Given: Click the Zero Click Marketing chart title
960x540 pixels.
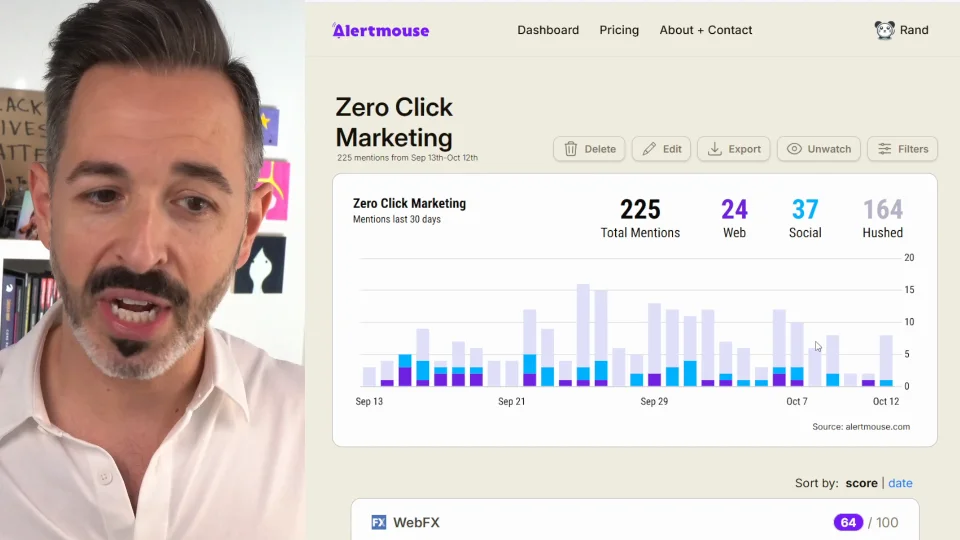Looking at the screenshot, I should click(x=409, y=203).
